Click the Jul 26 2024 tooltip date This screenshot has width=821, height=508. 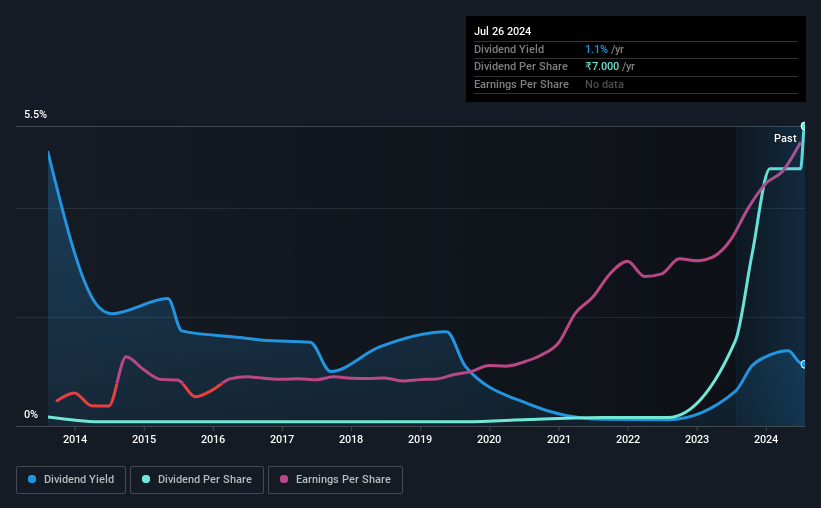502,31
